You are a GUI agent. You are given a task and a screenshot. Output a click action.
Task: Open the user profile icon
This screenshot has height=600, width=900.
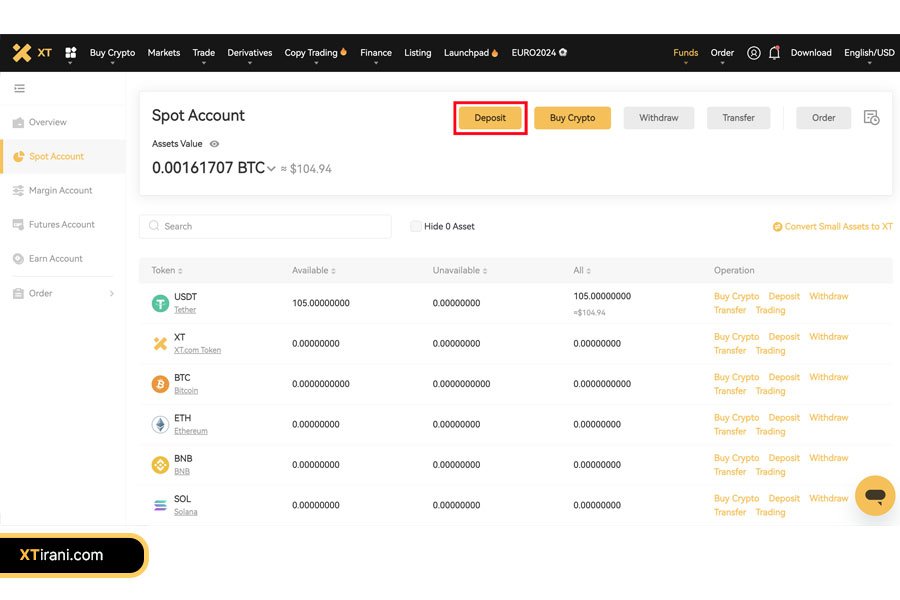[x=754, y=53]
